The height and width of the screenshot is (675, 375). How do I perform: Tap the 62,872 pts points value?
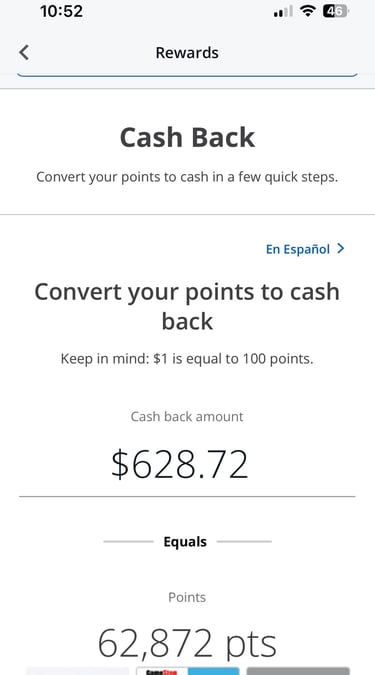187,644
